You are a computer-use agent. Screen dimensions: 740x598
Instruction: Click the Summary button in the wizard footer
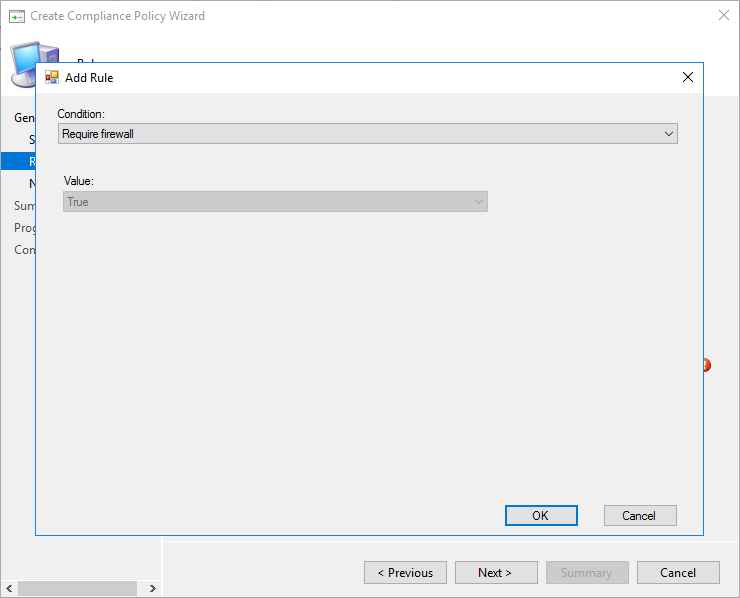[x=586, y=573]
